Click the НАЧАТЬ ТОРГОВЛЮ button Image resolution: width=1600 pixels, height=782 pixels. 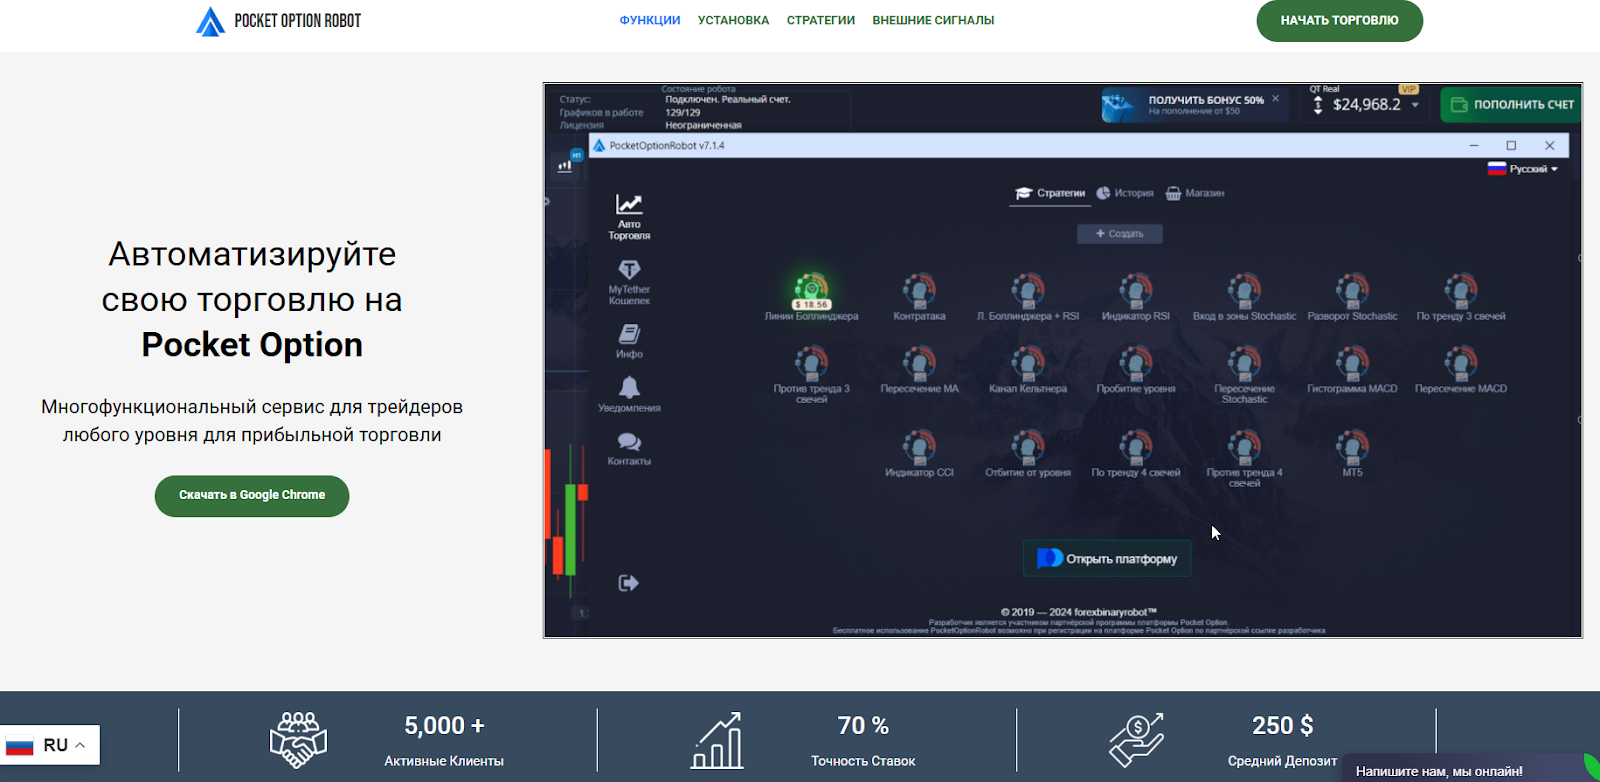click(1340, 21)
